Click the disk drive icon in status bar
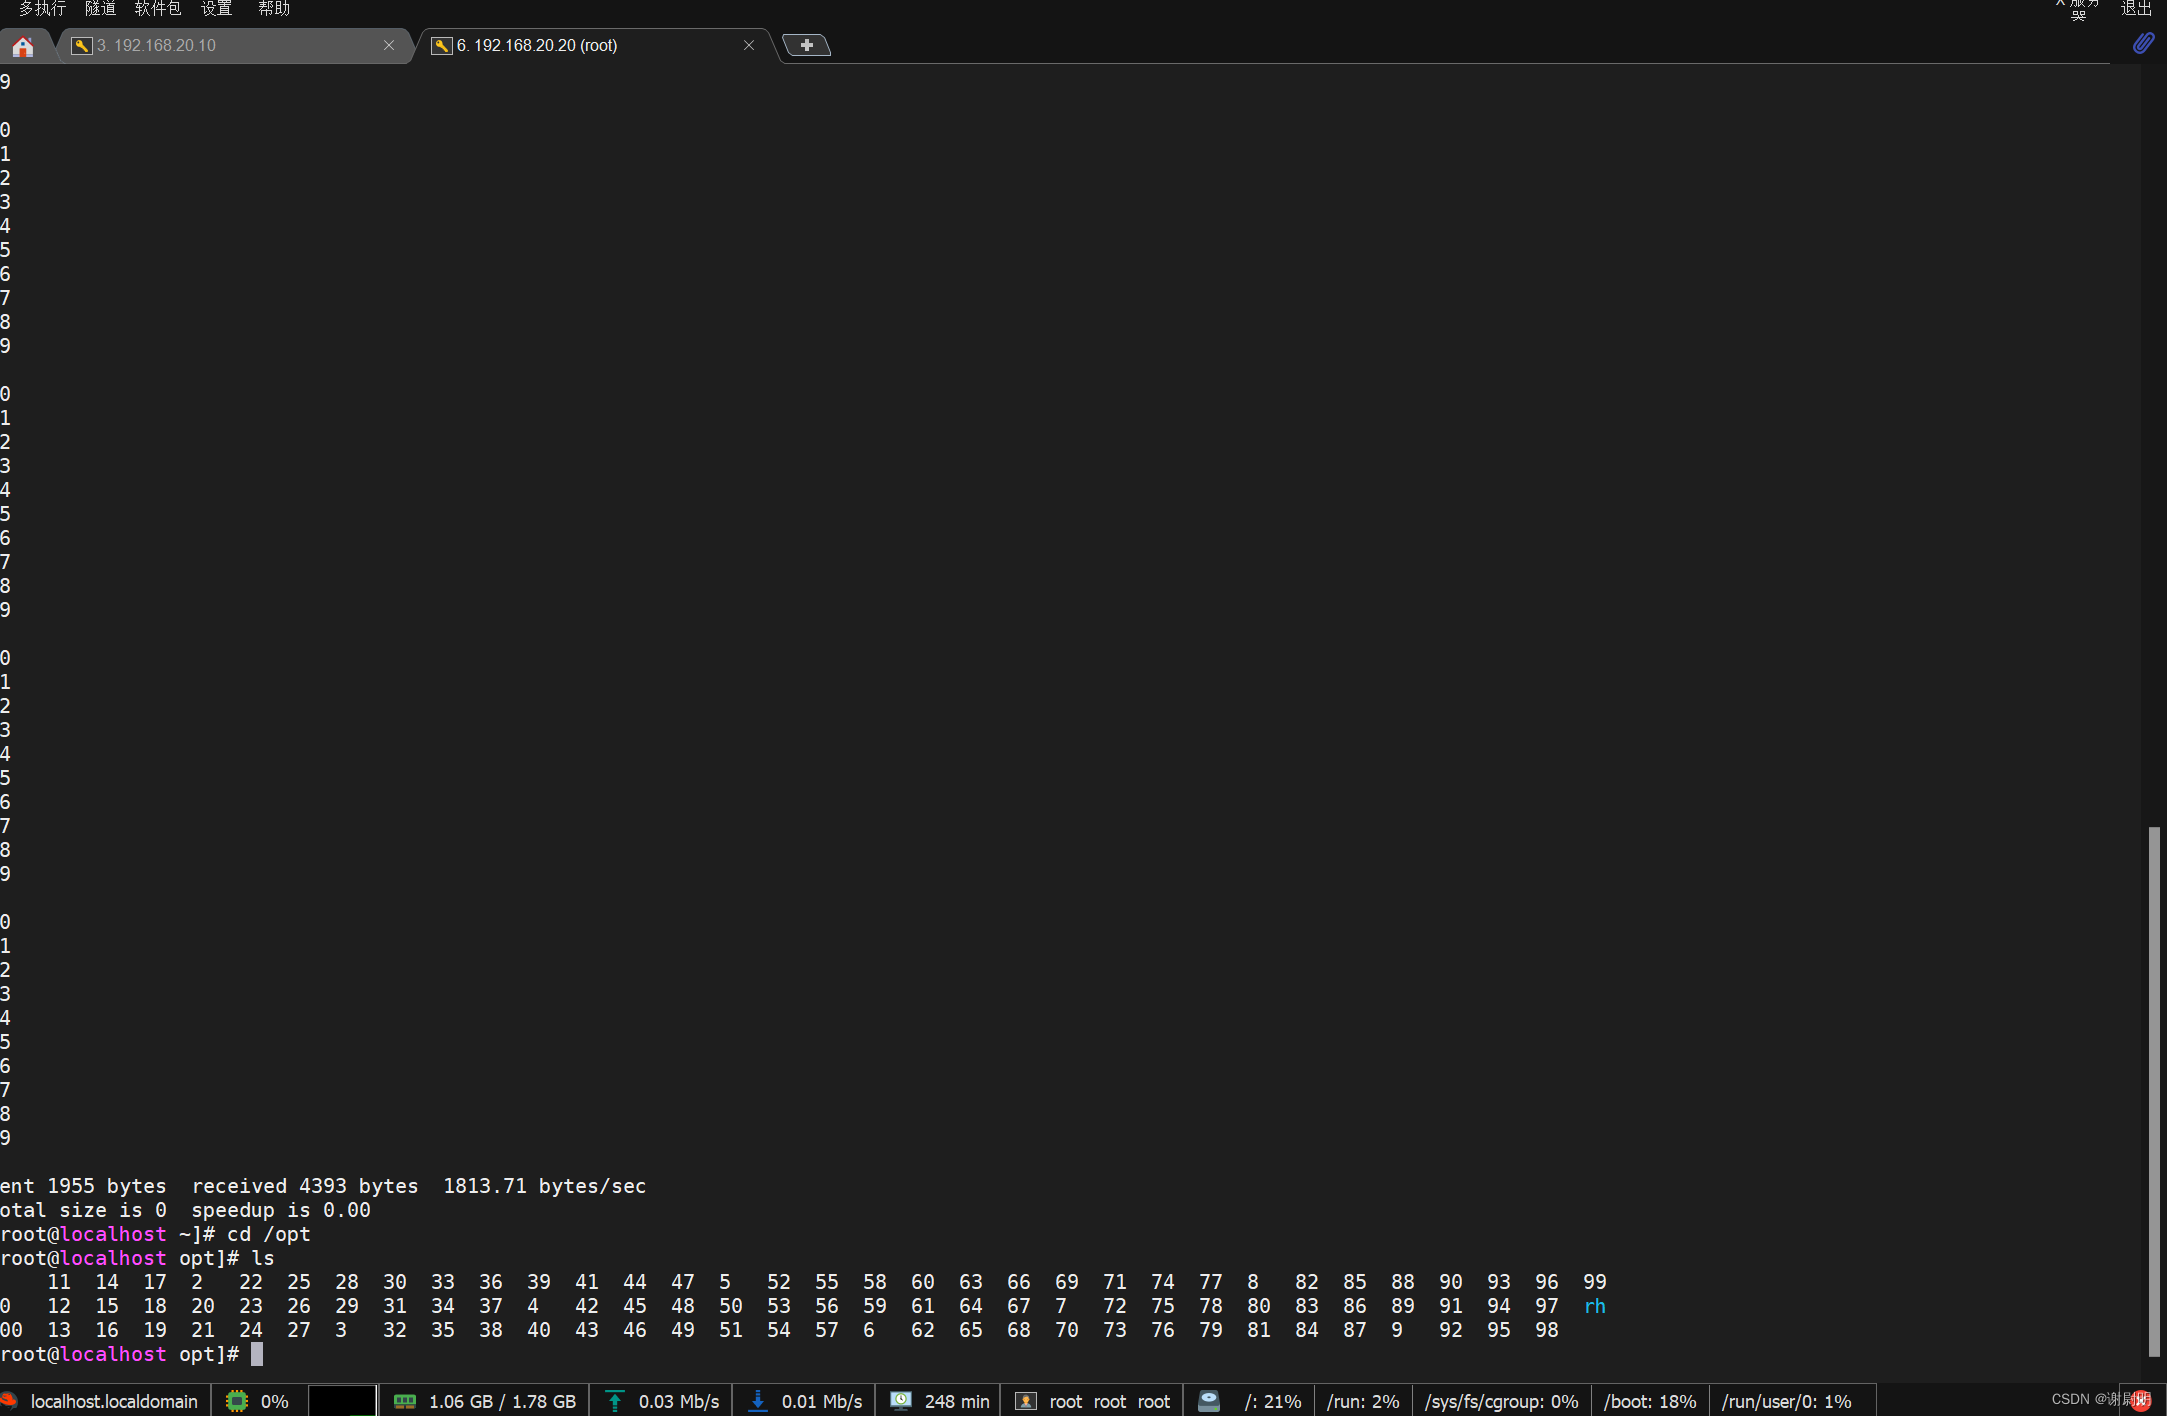 (x=1209, y=1401)
